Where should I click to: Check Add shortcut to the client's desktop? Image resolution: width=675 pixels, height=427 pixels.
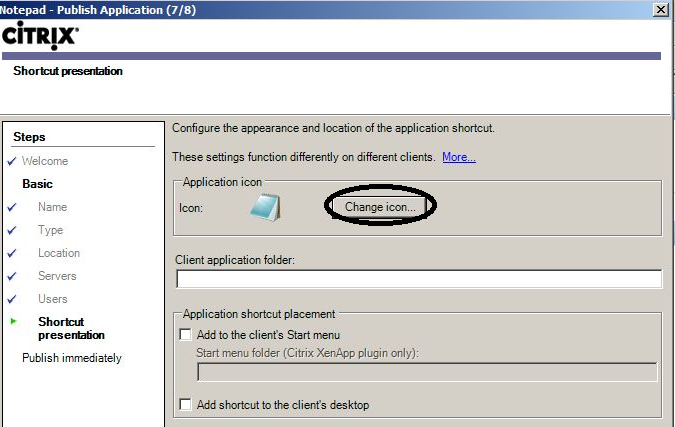coord(186,405)
